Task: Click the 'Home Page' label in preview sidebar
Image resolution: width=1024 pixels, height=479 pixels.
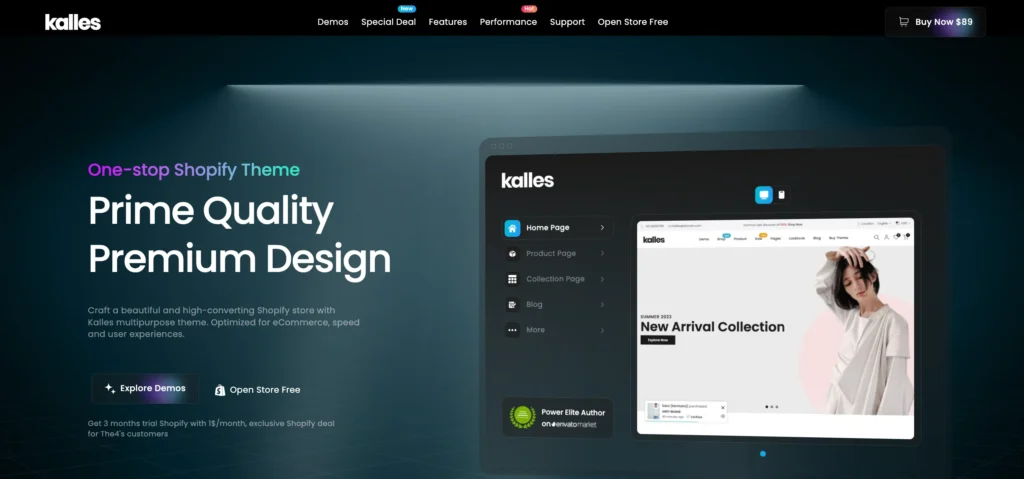Action: click(547, 228)
